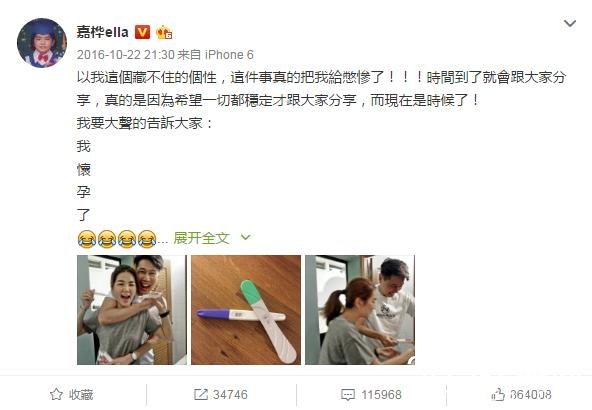Click the comment bubble icon

point(348,395)
